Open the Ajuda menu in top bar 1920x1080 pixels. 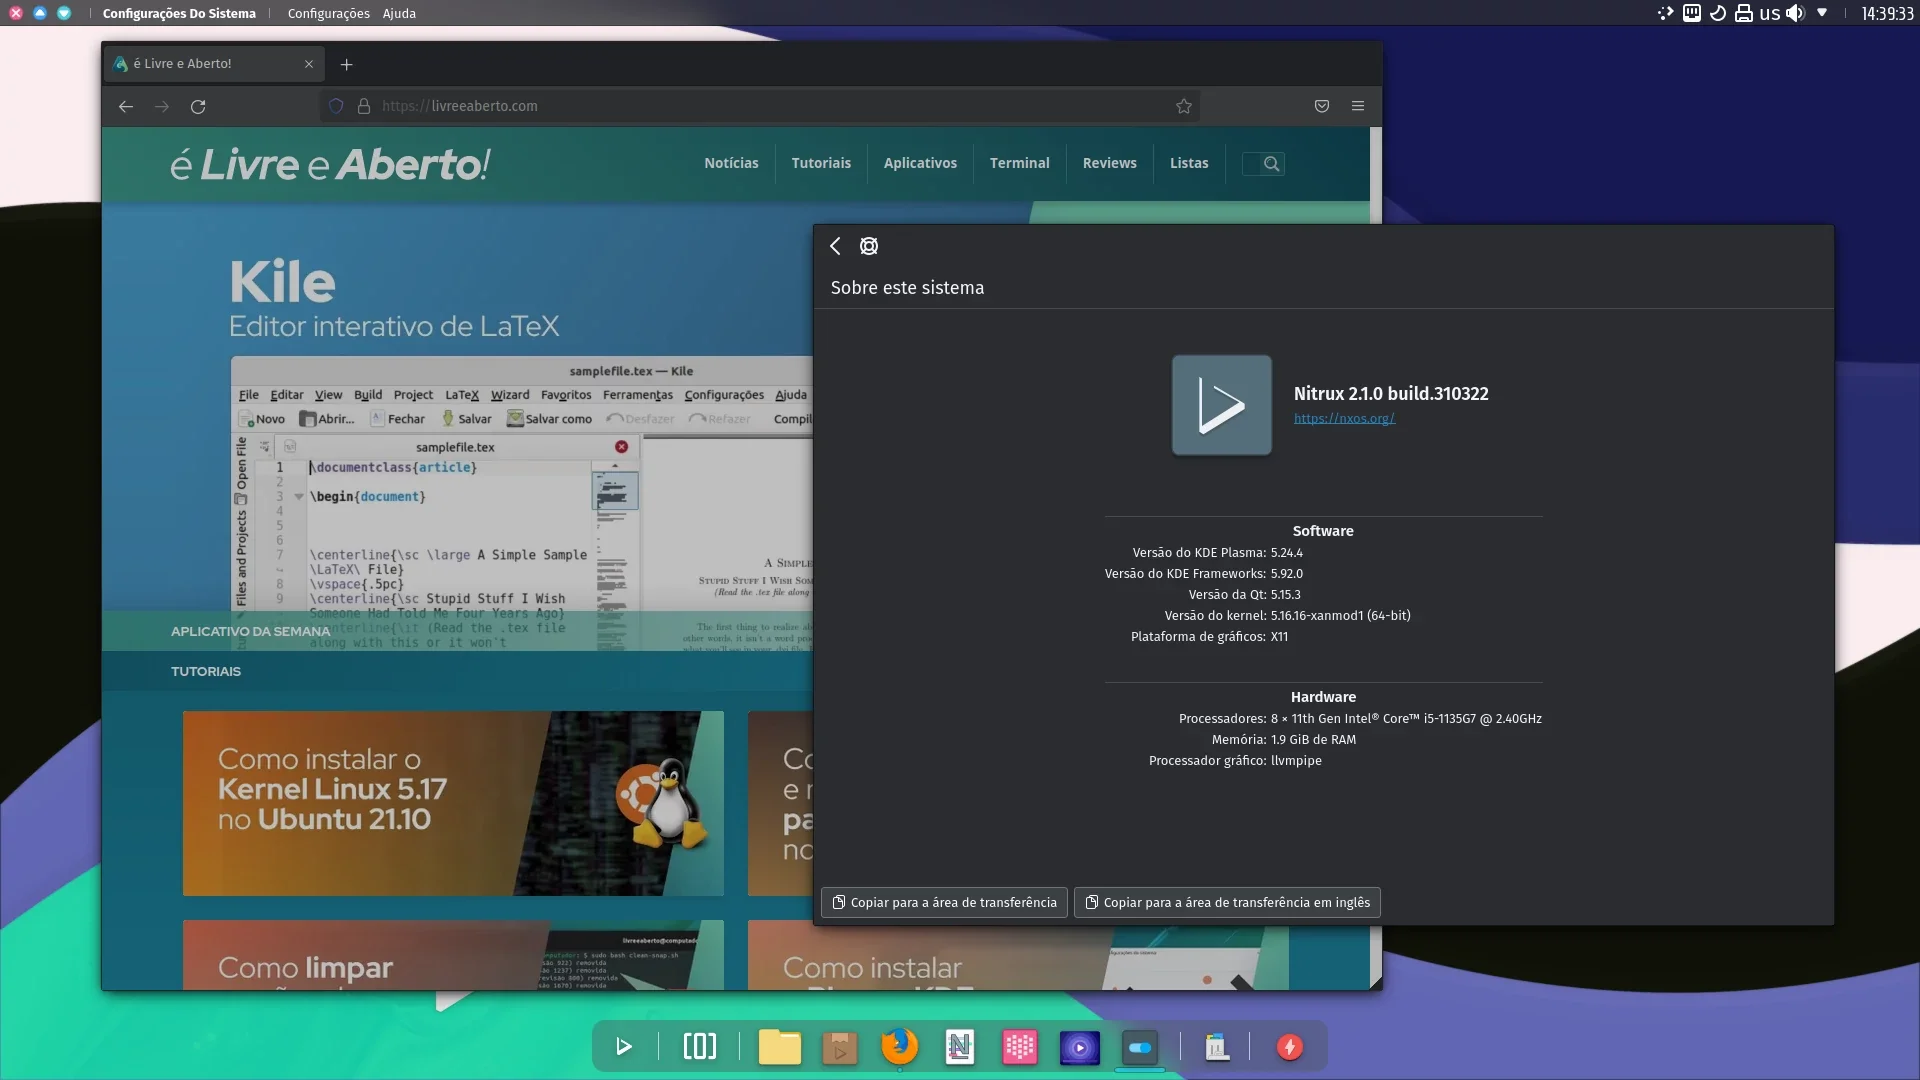point(399,13)
